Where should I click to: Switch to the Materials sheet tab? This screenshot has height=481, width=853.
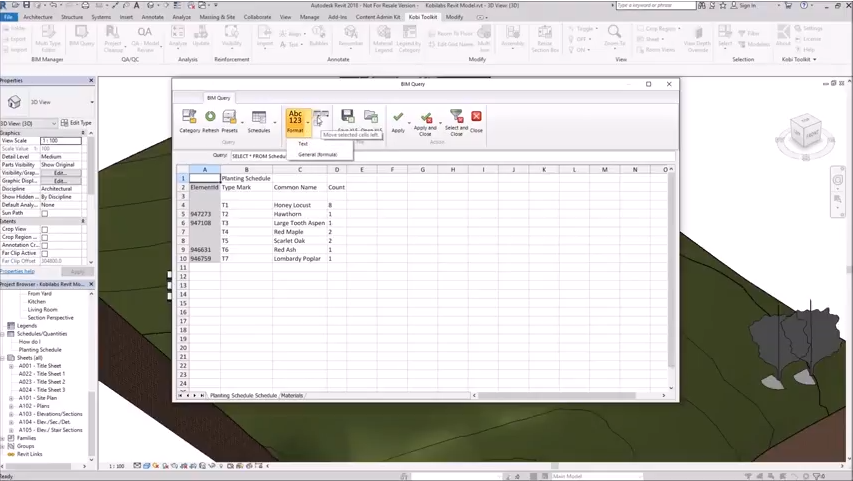(292, 395)
